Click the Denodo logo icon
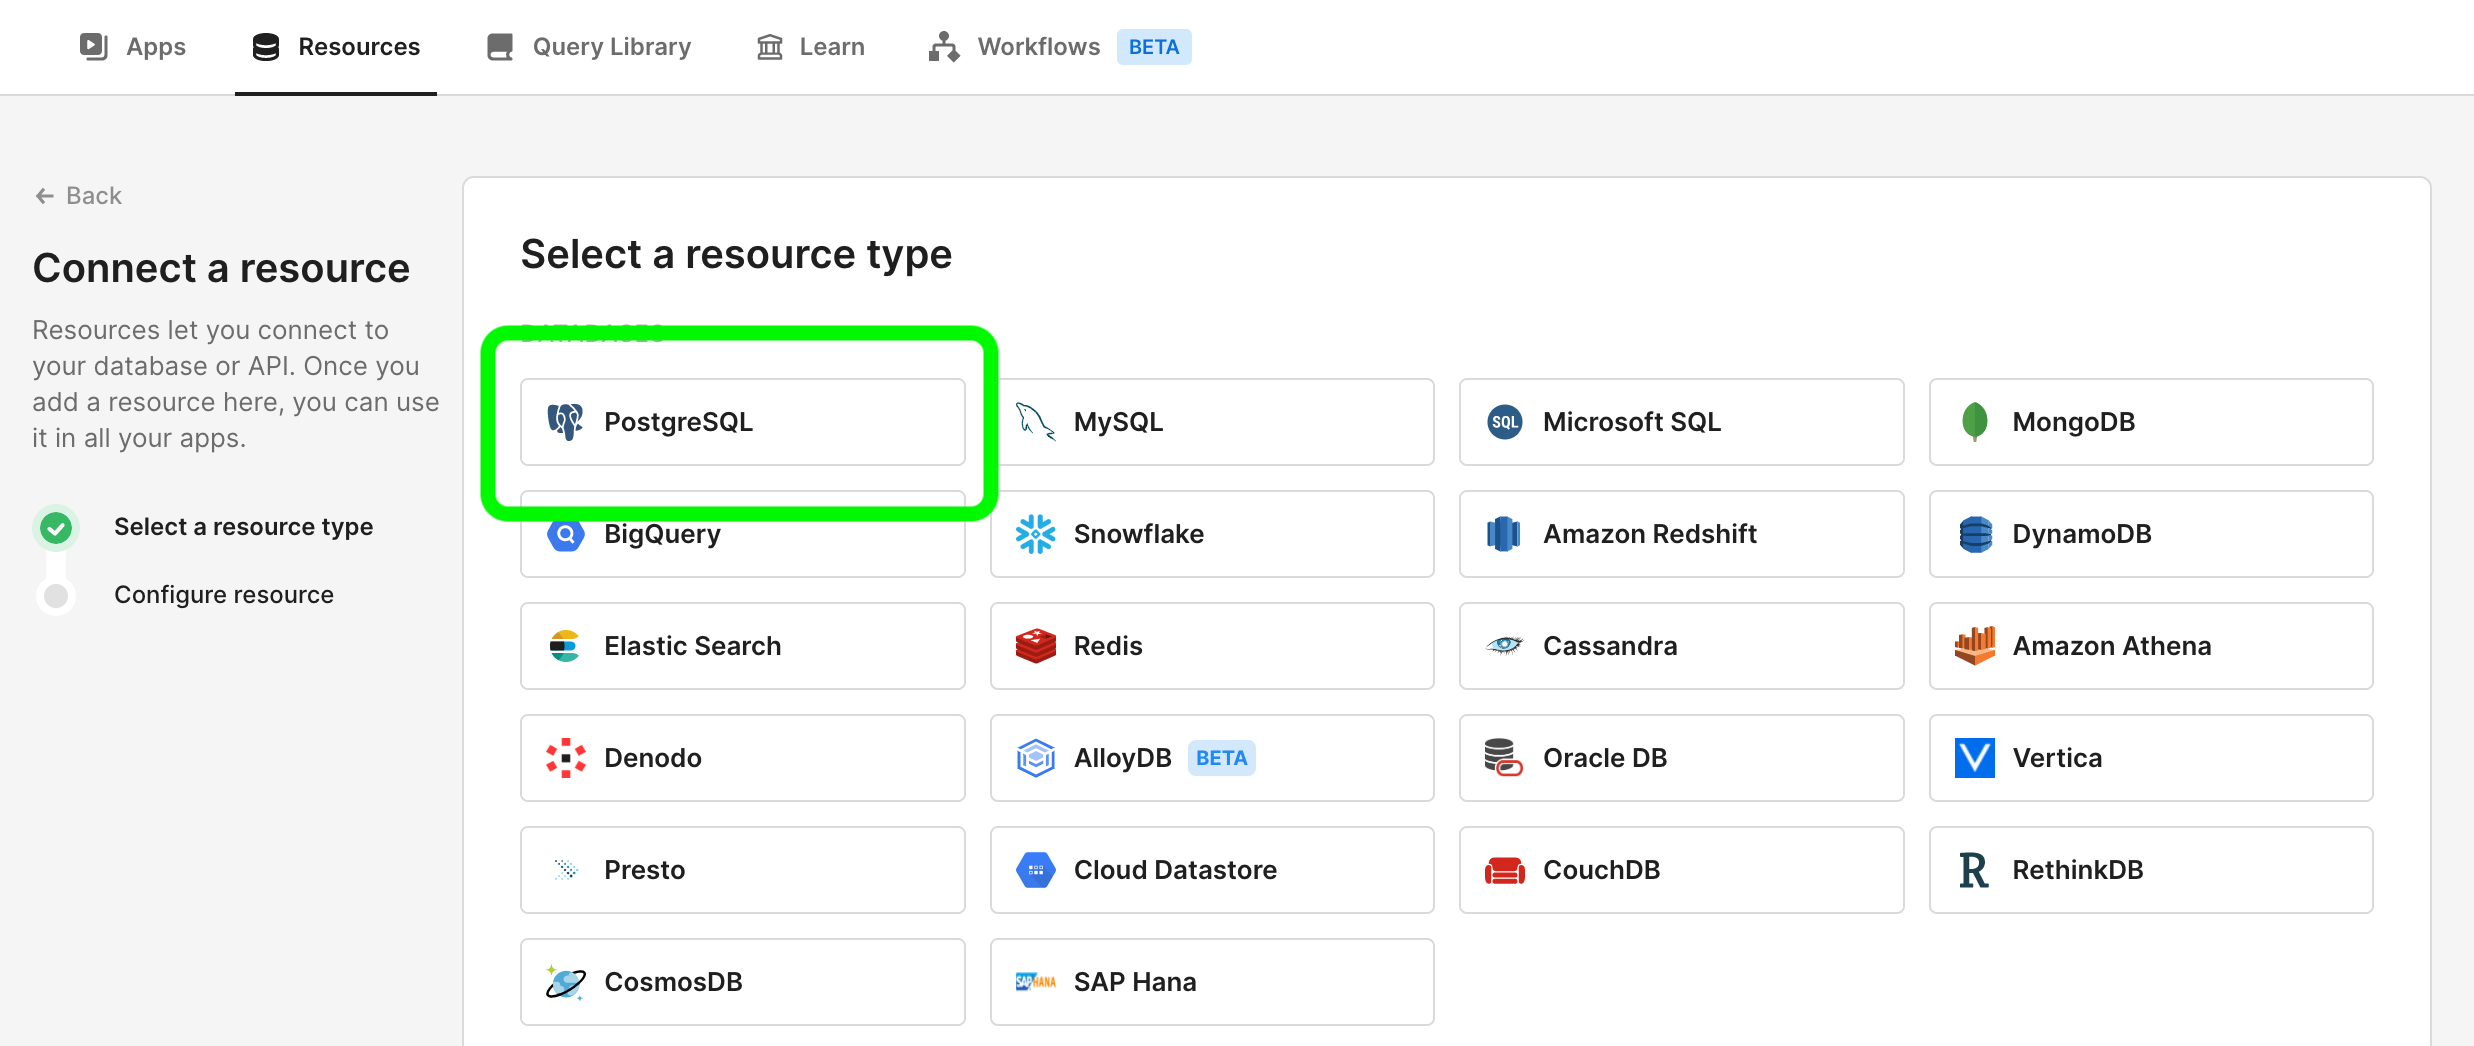The height and width of the screenshot is (1046, 2474). (565, 758)
